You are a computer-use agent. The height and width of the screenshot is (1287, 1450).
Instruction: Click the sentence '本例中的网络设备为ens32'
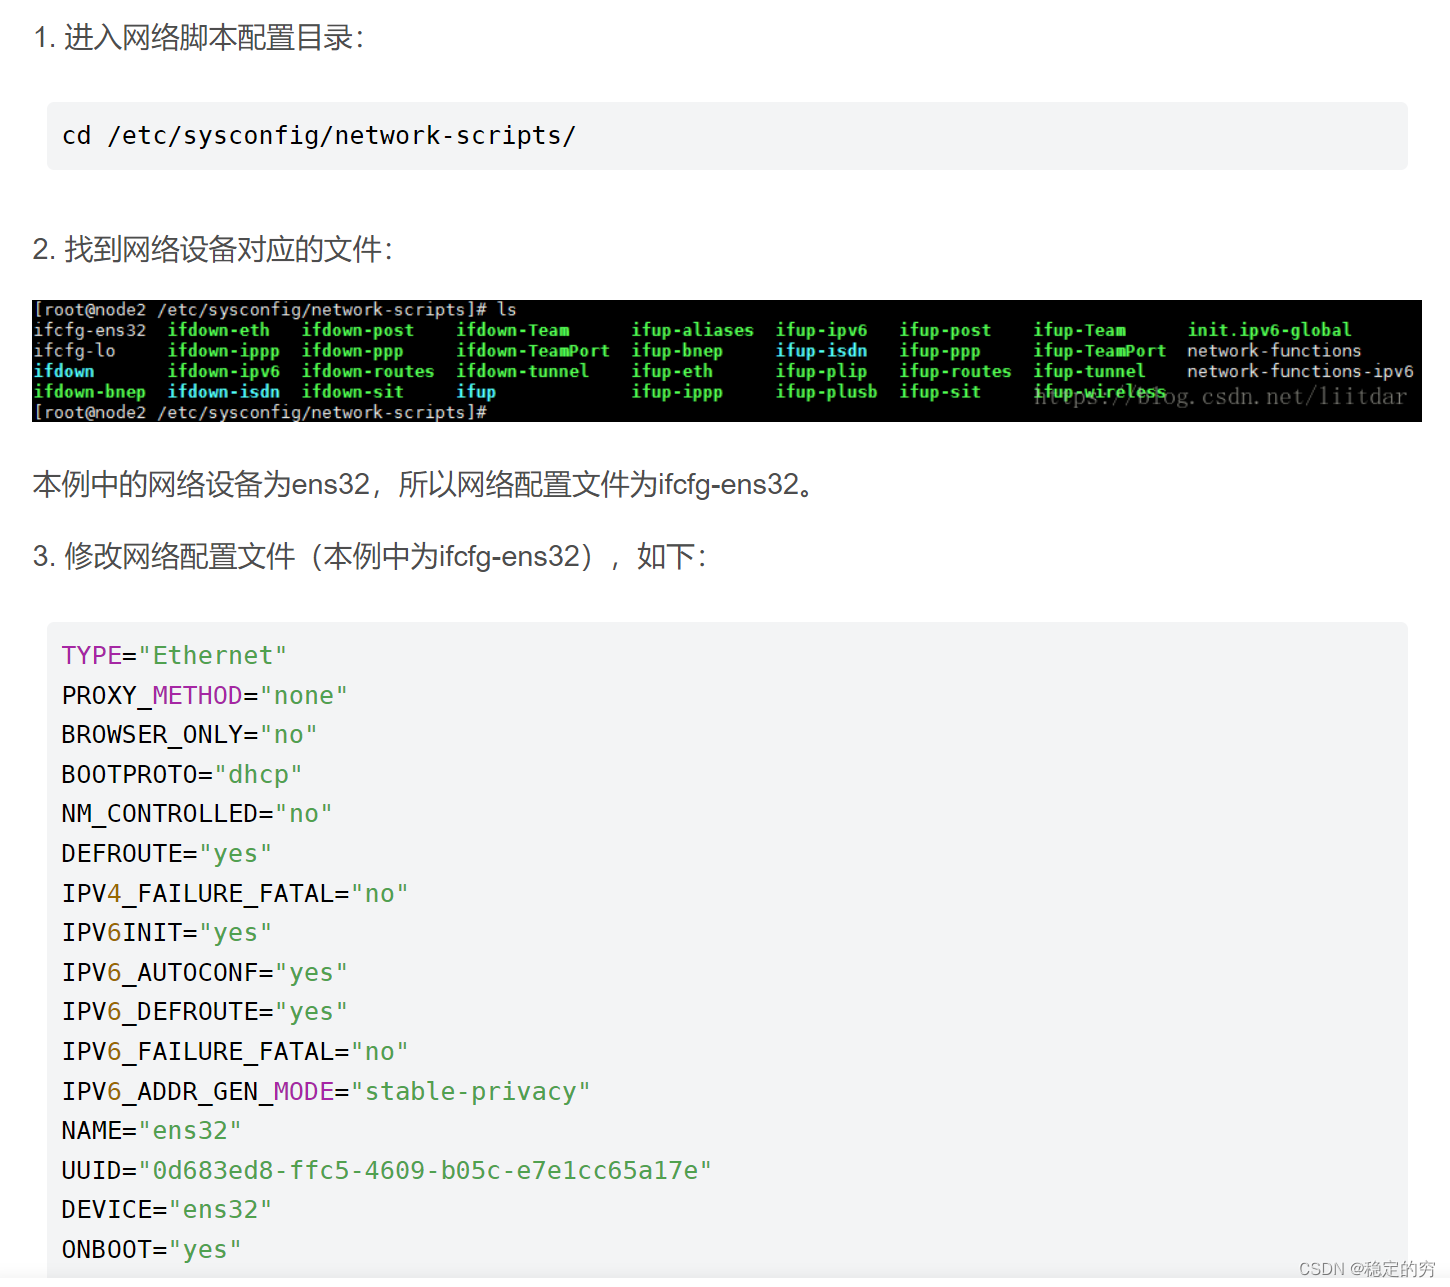tap(201, 485)
